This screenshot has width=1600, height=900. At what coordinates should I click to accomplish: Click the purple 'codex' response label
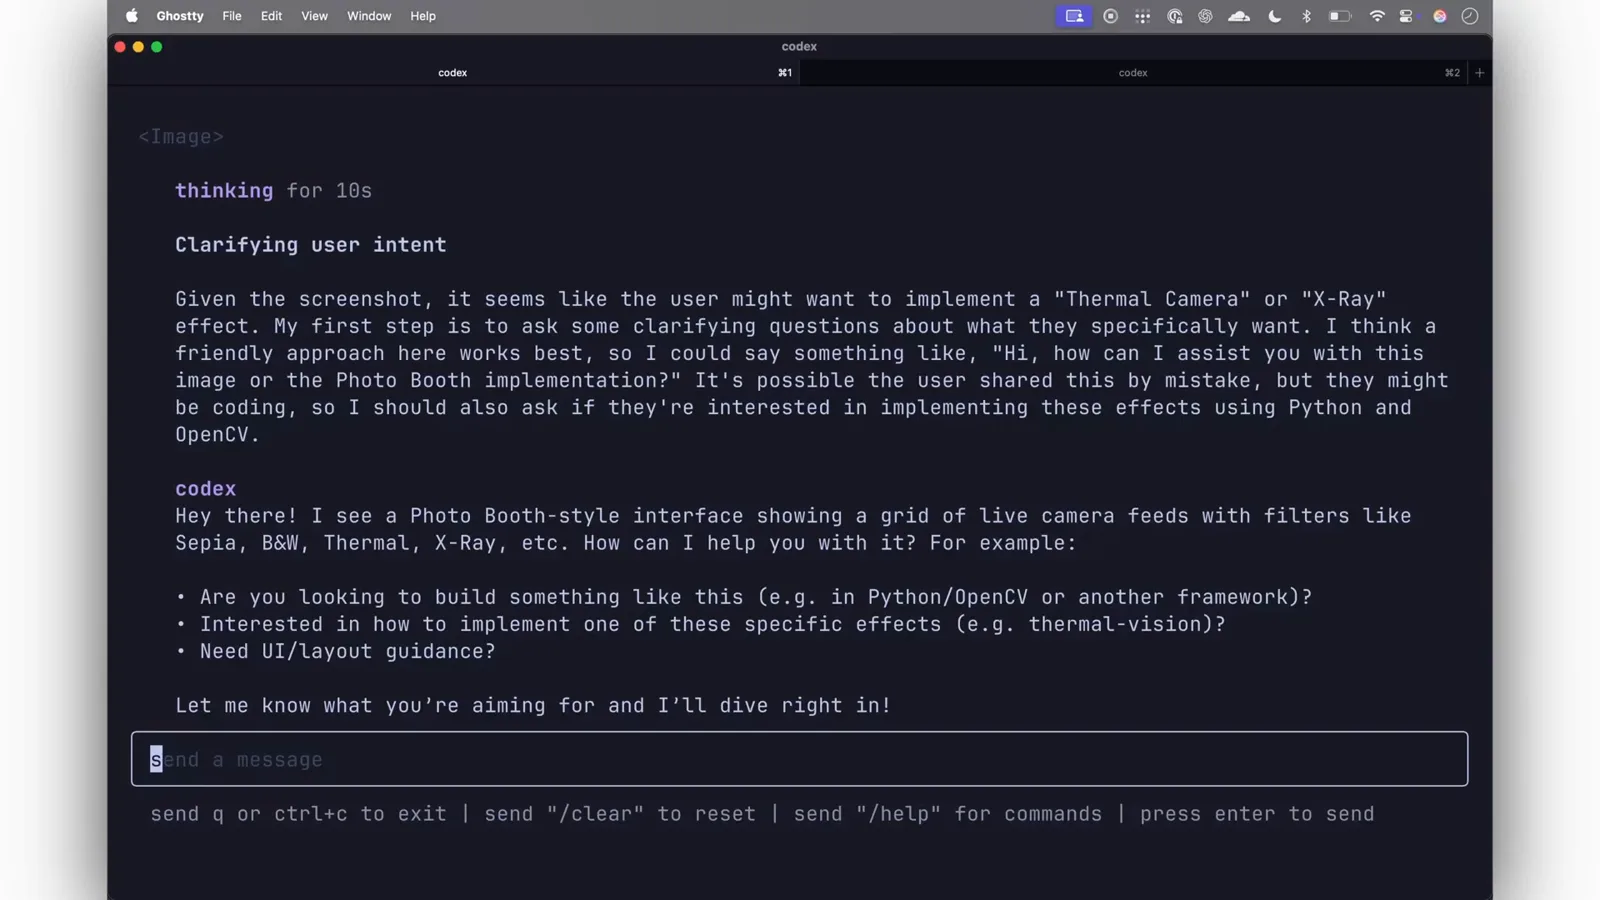(x=206, y=489)
